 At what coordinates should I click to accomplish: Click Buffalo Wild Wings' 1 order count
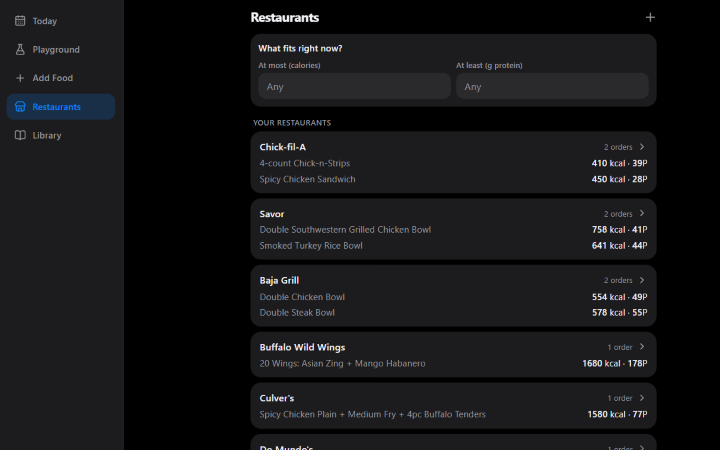click(x=620, y=347)
